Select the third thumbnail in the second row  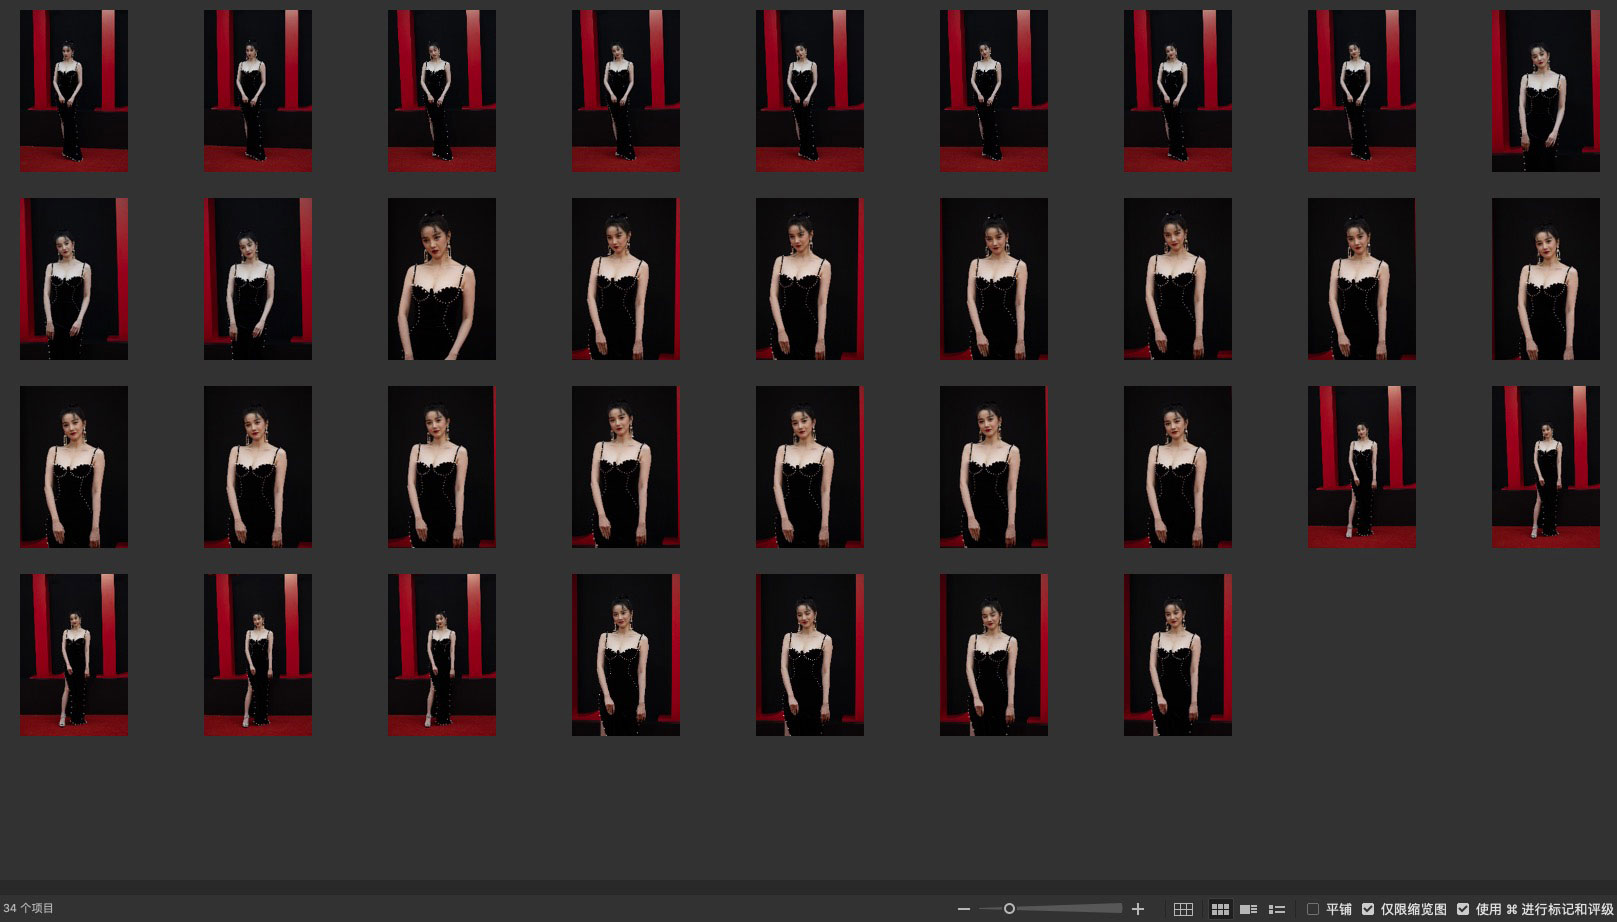(441, 279)
